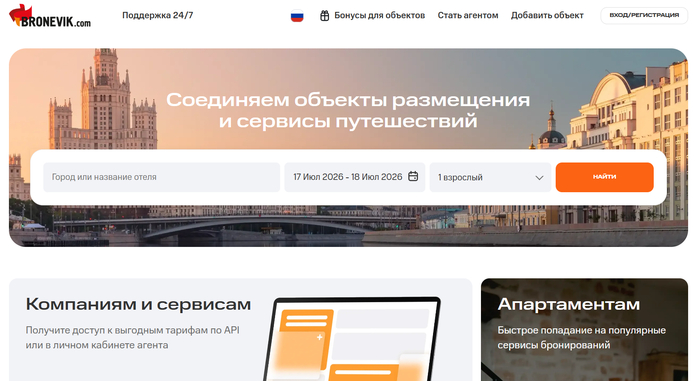Click the Город или название отеля field

point(162,177)
